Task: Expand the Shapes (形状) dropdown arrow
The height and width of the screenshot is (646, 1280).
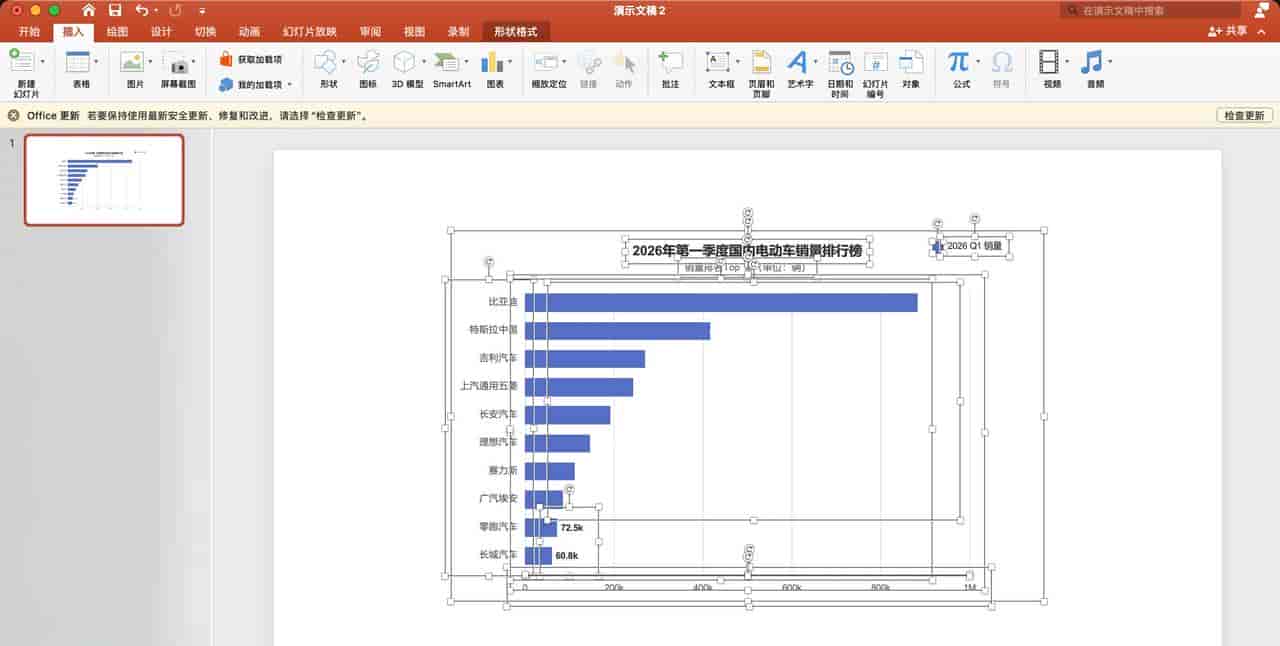Action: click(345, 62)
